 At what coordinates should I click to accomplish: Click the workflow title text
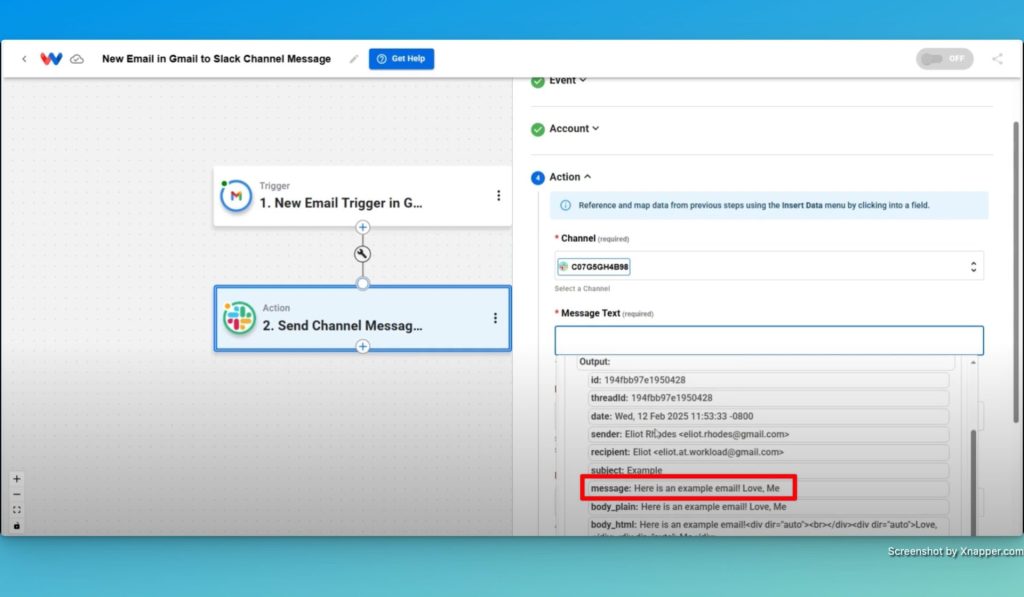point(216,59)
